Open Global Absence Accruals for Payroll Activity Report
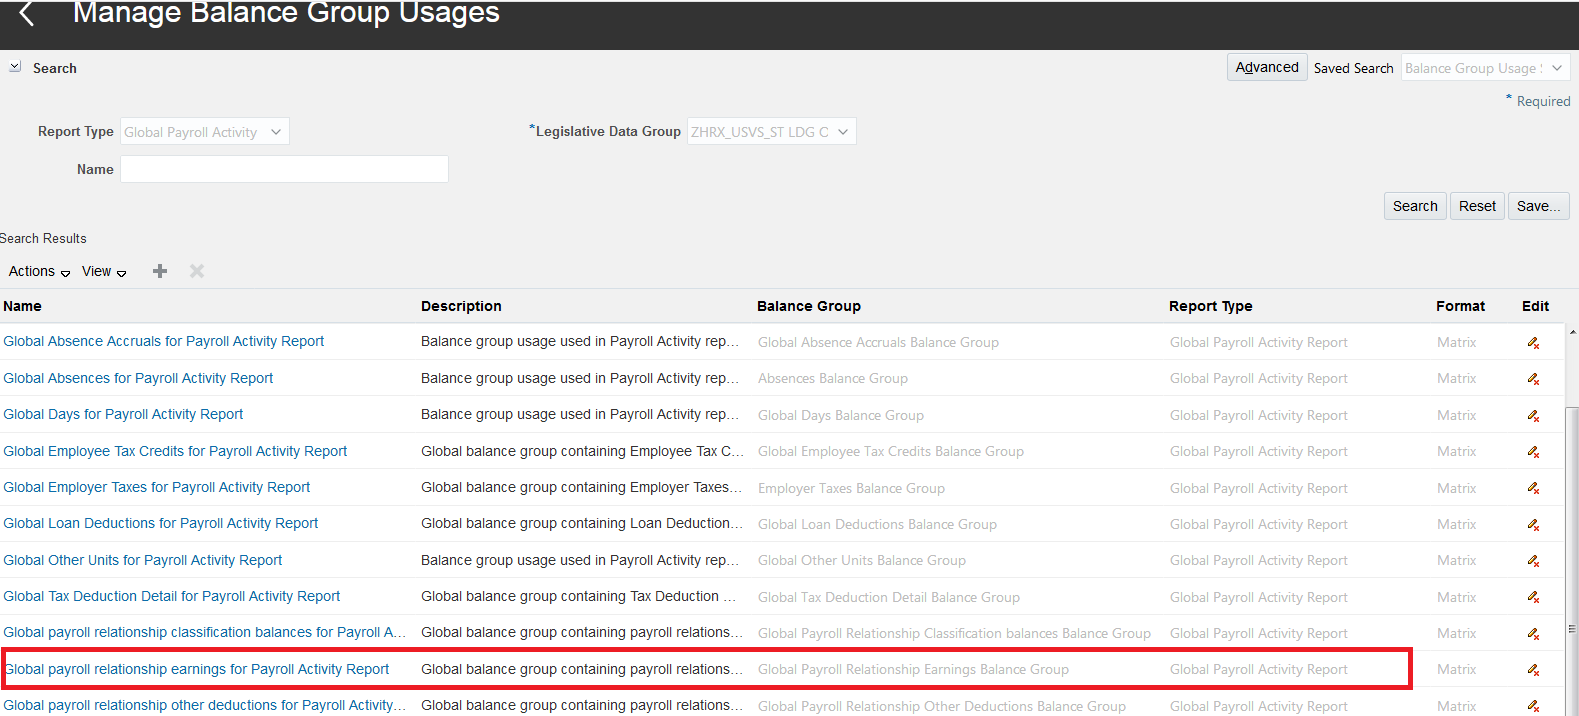 click(x=164, y=341)
